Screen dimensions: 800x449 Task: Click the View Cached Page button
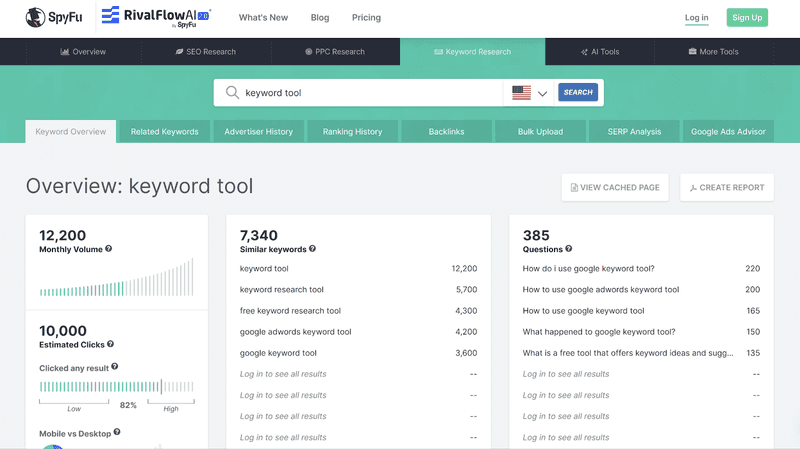[615, 187]
